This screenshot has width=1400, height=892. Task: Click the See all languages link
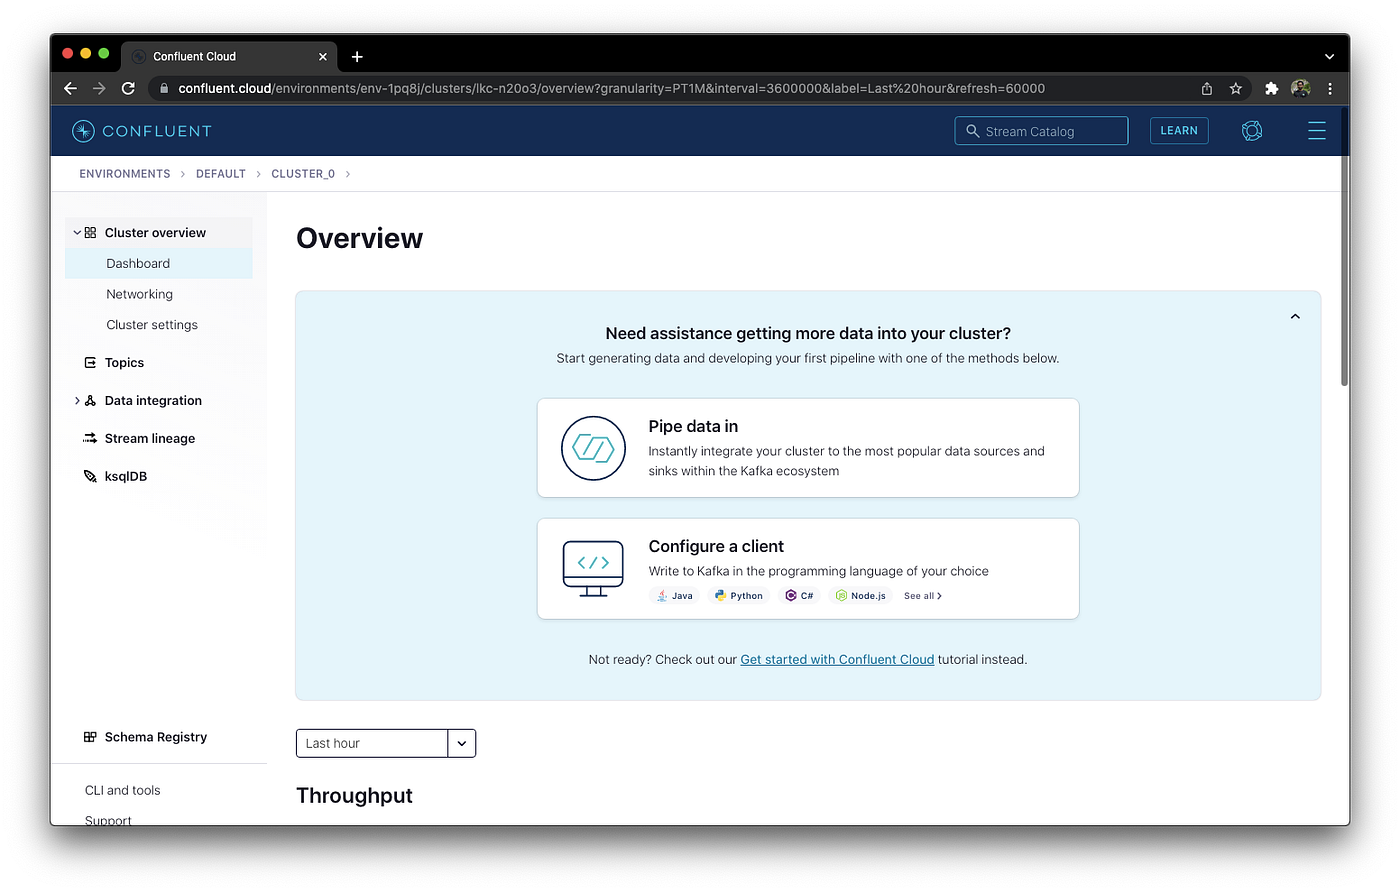923,596
